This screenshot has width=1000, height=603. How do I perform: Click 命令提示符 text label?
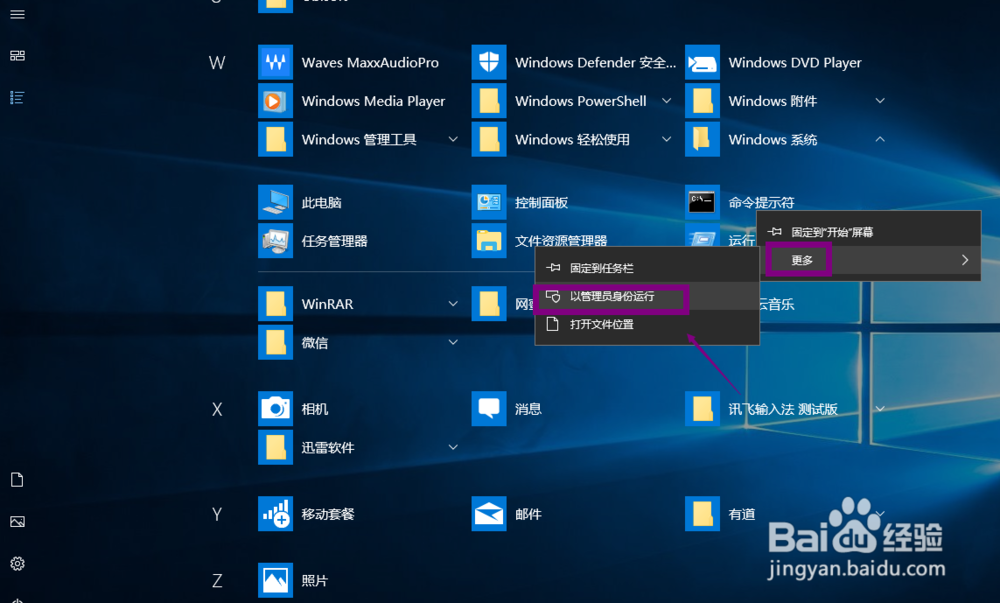tap(761, 203)
